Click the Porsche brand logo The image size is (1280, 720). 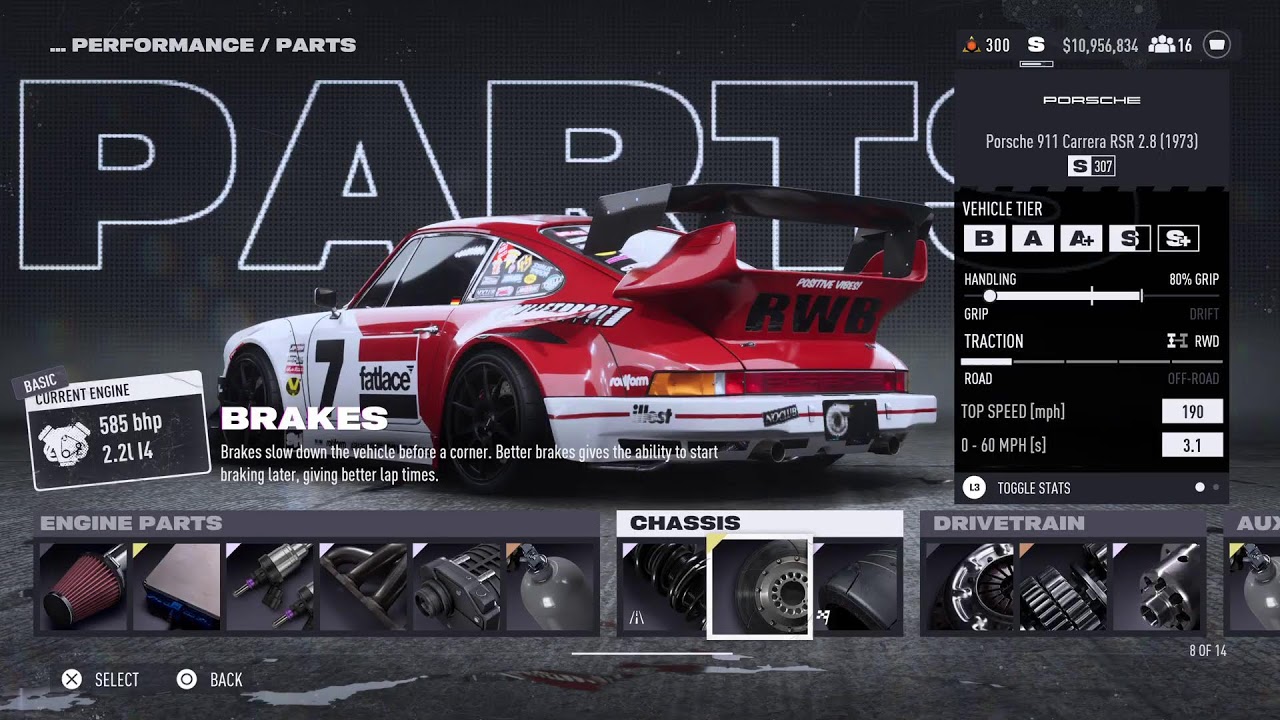pyautogui.click(x=1092, y=100)
